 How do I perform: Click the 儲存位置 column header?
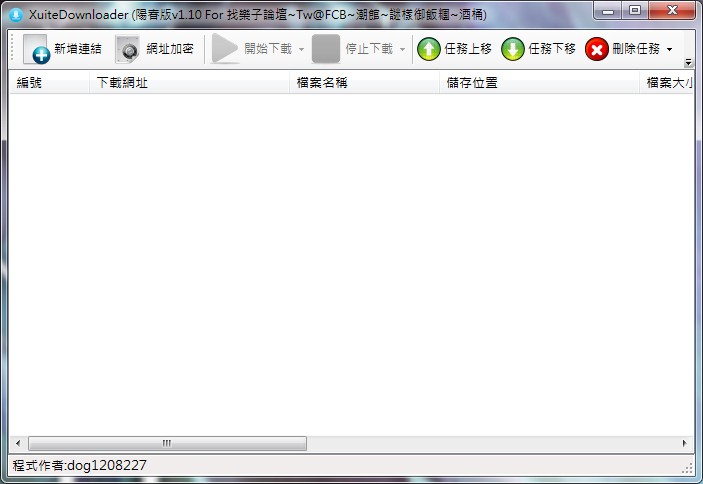[539, 82]
